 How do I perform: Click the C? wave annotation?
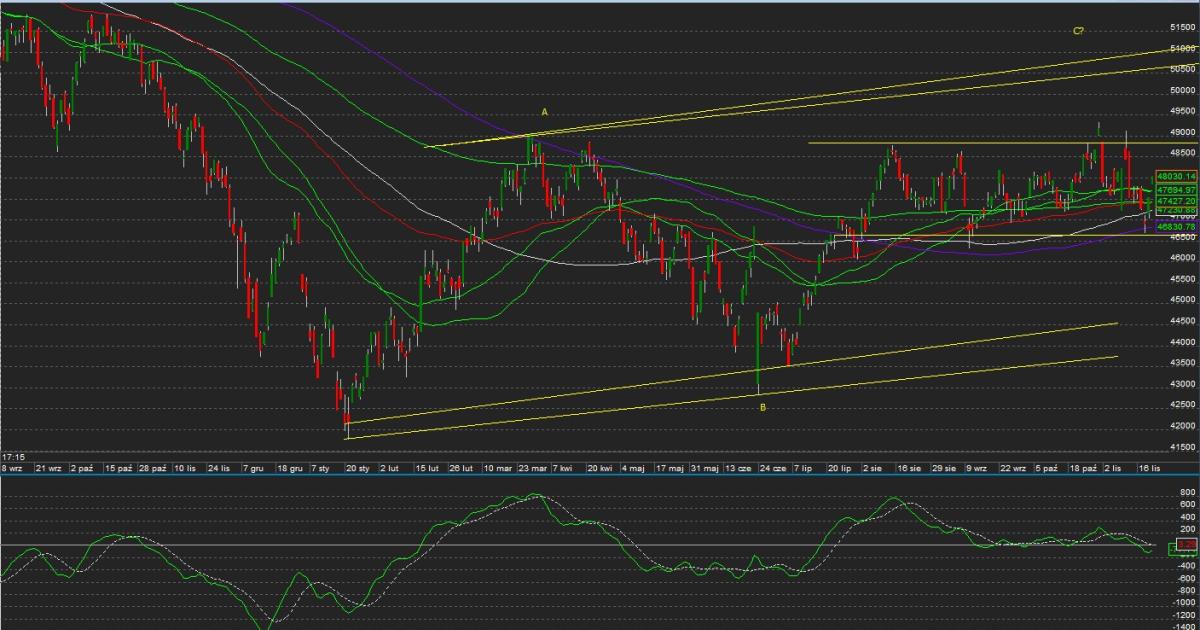pos(1079,31)
